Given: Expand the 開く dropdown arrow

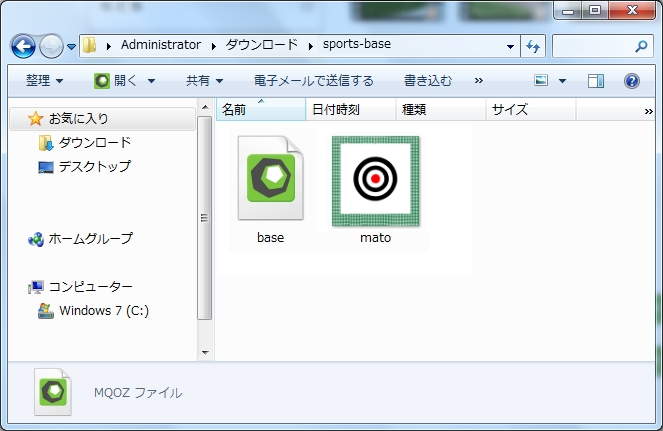Looking at the screenshot, I should tap(151, 81).
